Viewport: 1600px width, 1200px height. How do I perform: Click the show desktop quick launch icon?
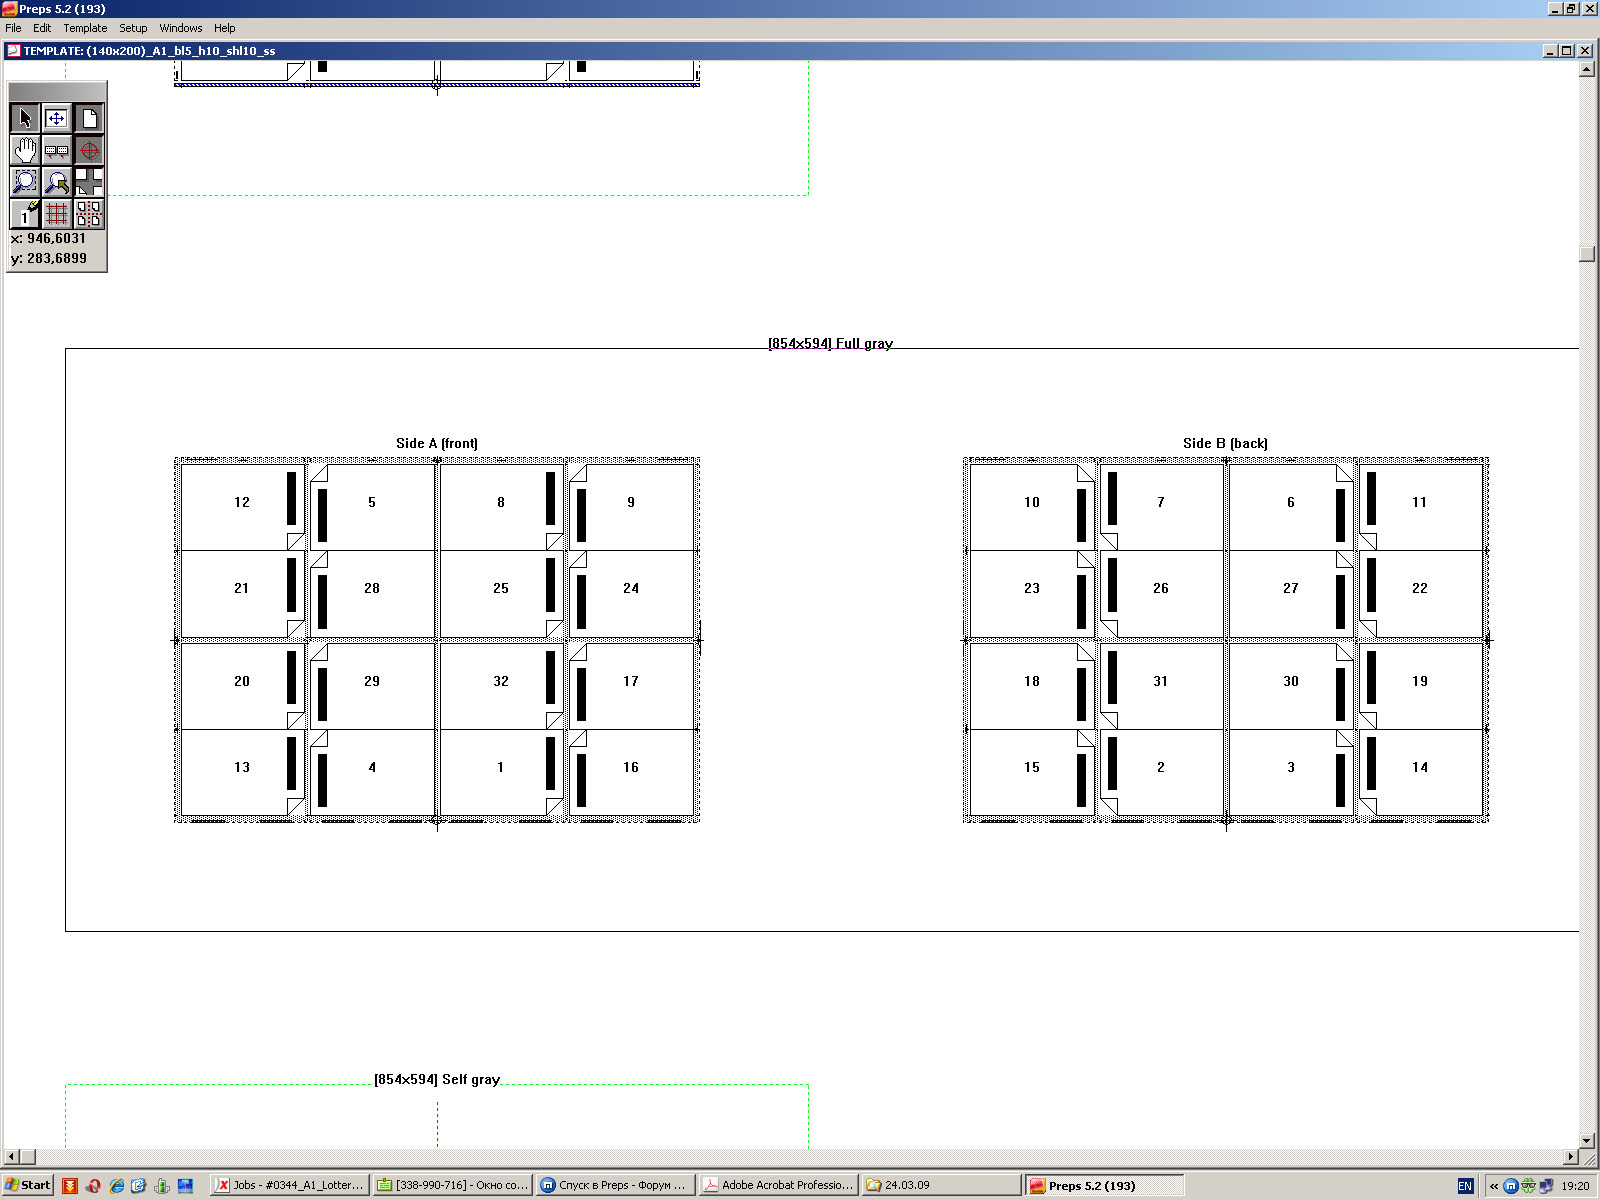(185, 1185)
